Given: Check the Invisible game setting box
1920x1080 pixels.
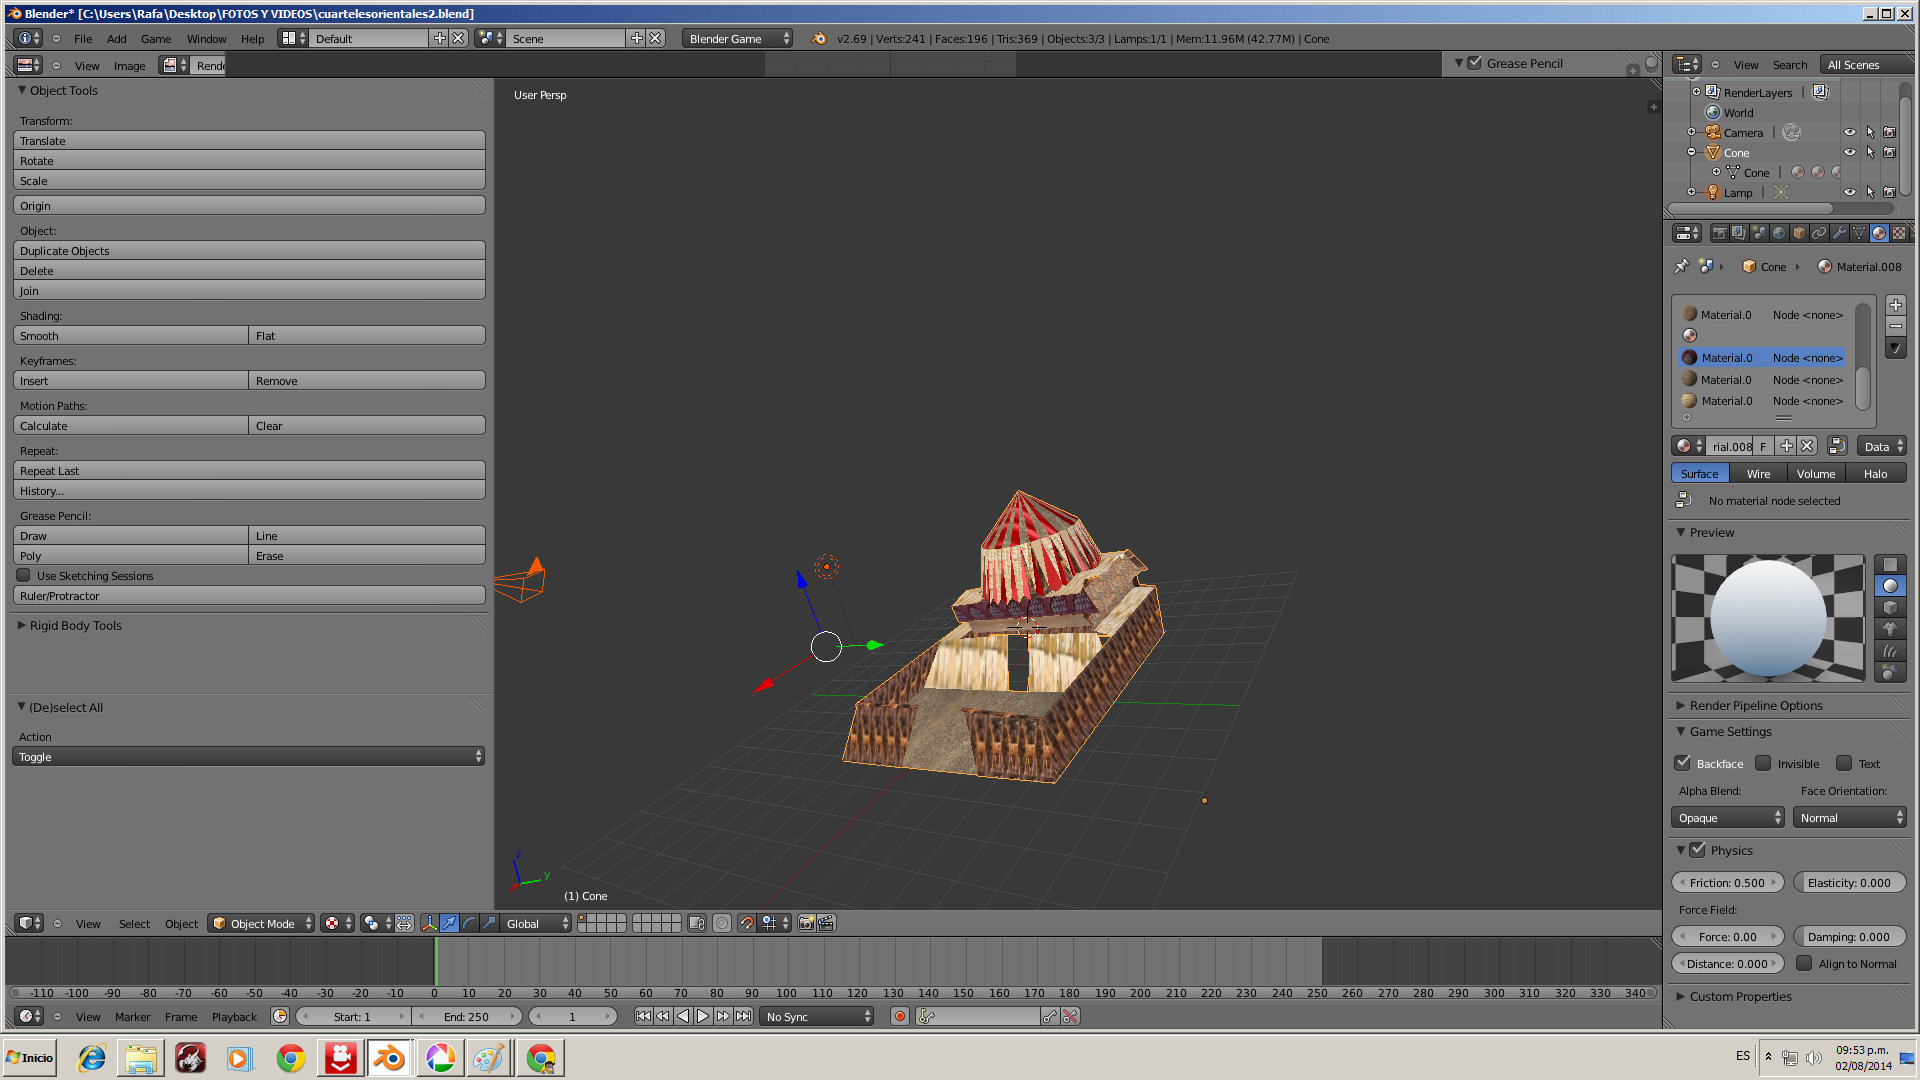Looking at the screenshot, I should pyautogui.click(x=1763, y=763).
